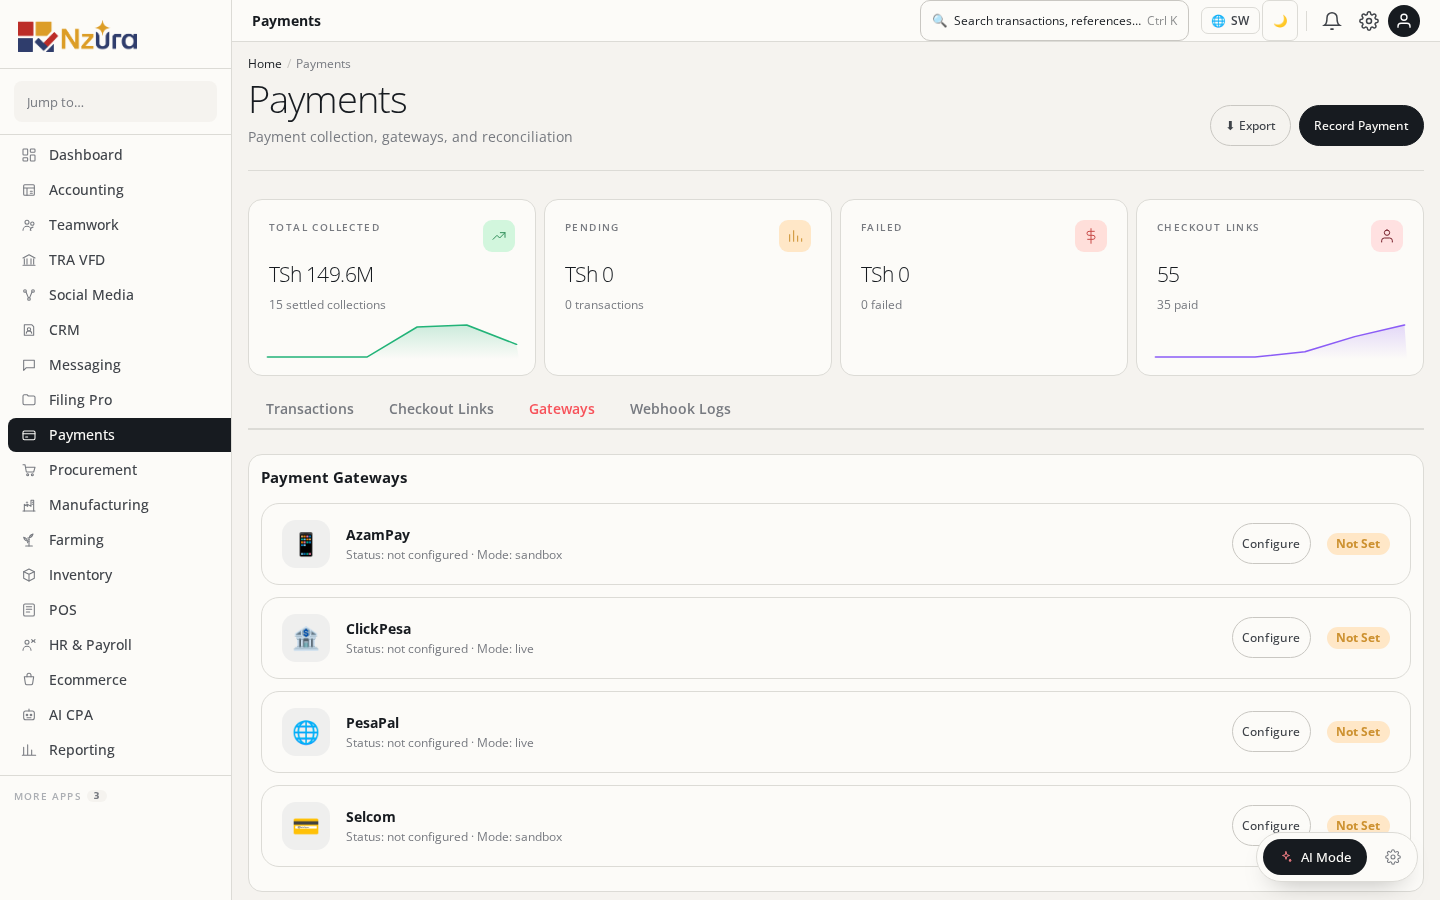Click AI CPA robot icon
The height and width of the screenshot is (900, 1440).
[29, 715]
